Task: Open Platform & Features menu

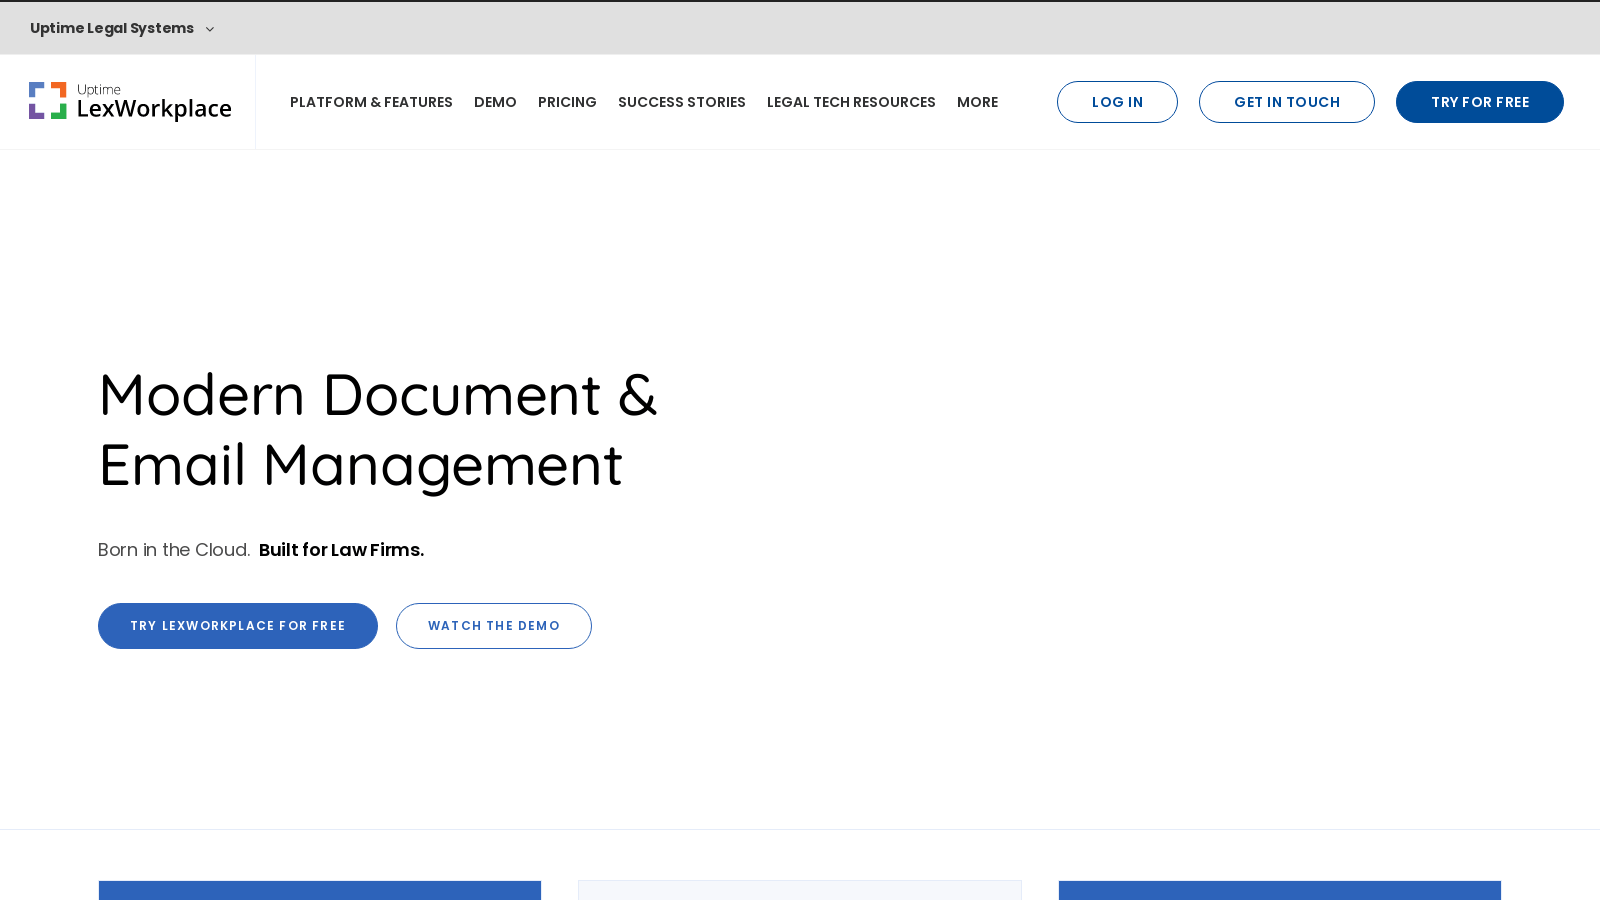Action: [371, 102]
